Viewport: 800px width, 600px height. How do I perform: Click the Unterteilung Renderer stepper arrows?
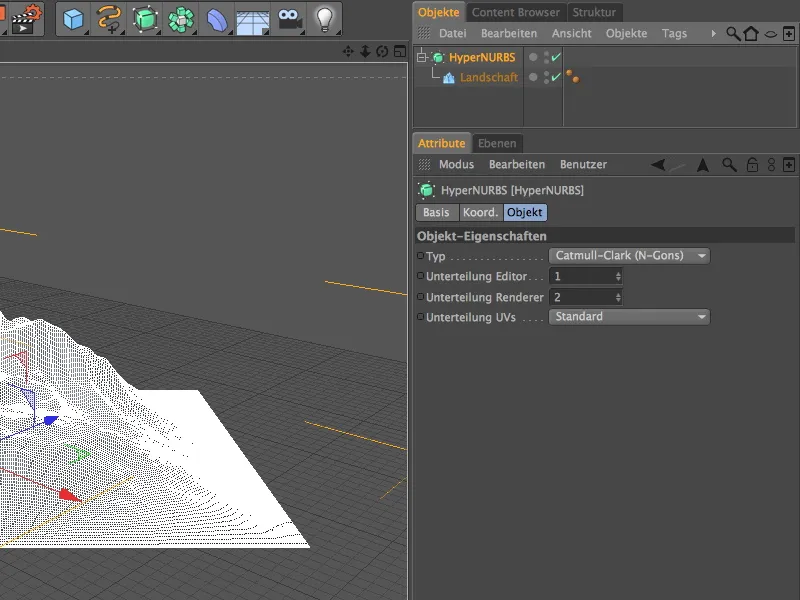pos(618,297)
